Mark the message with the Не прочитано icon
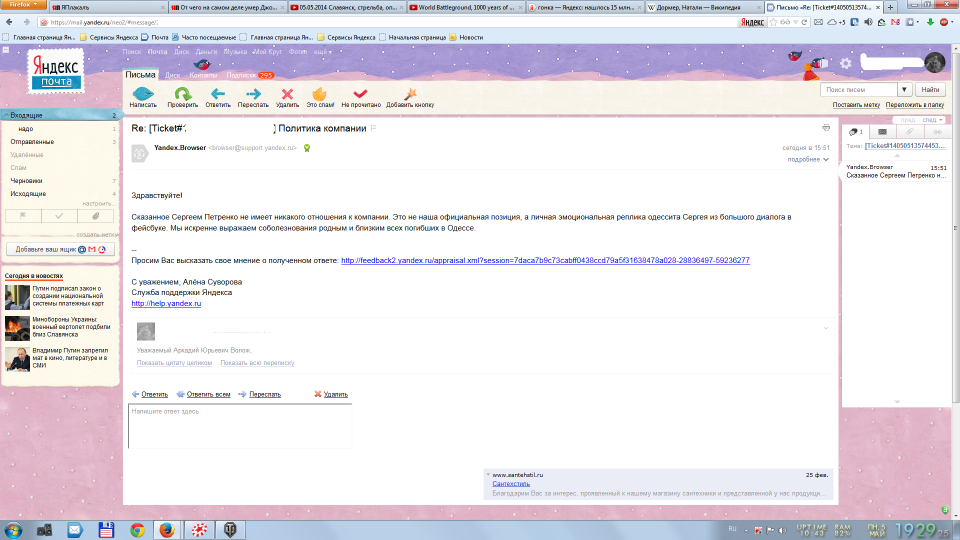This screenshot has height=540, width=960. click(x=360, y=94)
